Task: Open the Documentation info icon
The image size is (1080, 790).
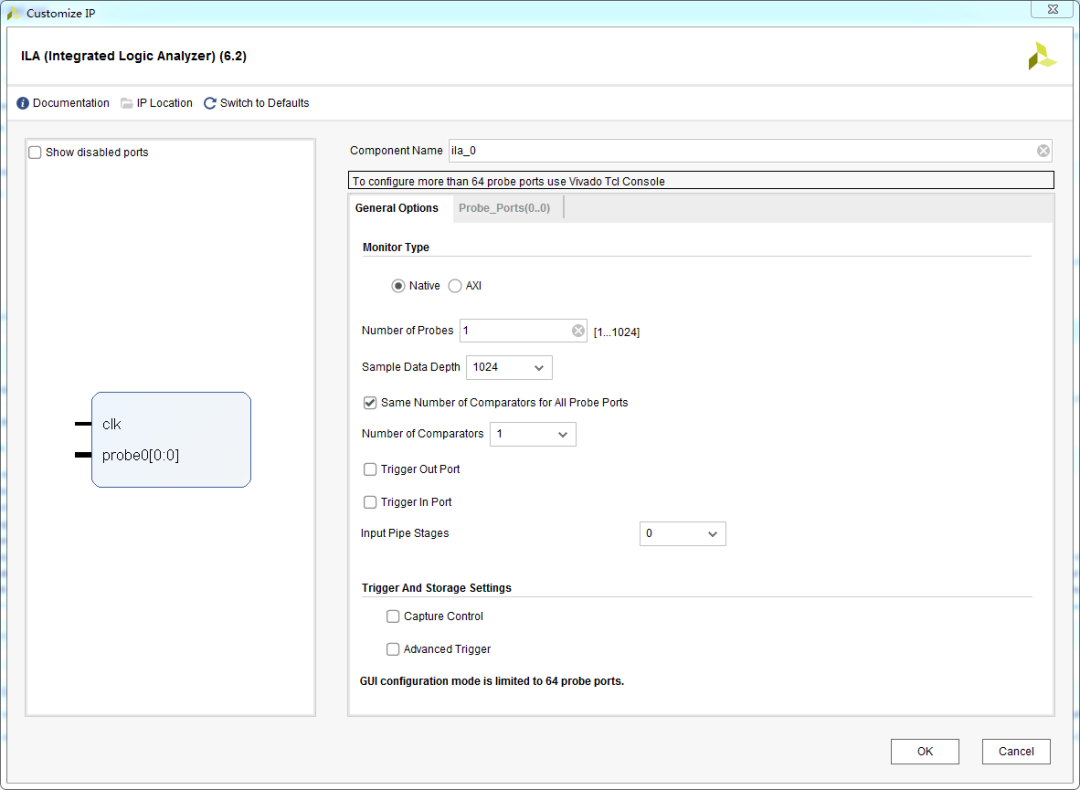Action: (23, 103)
